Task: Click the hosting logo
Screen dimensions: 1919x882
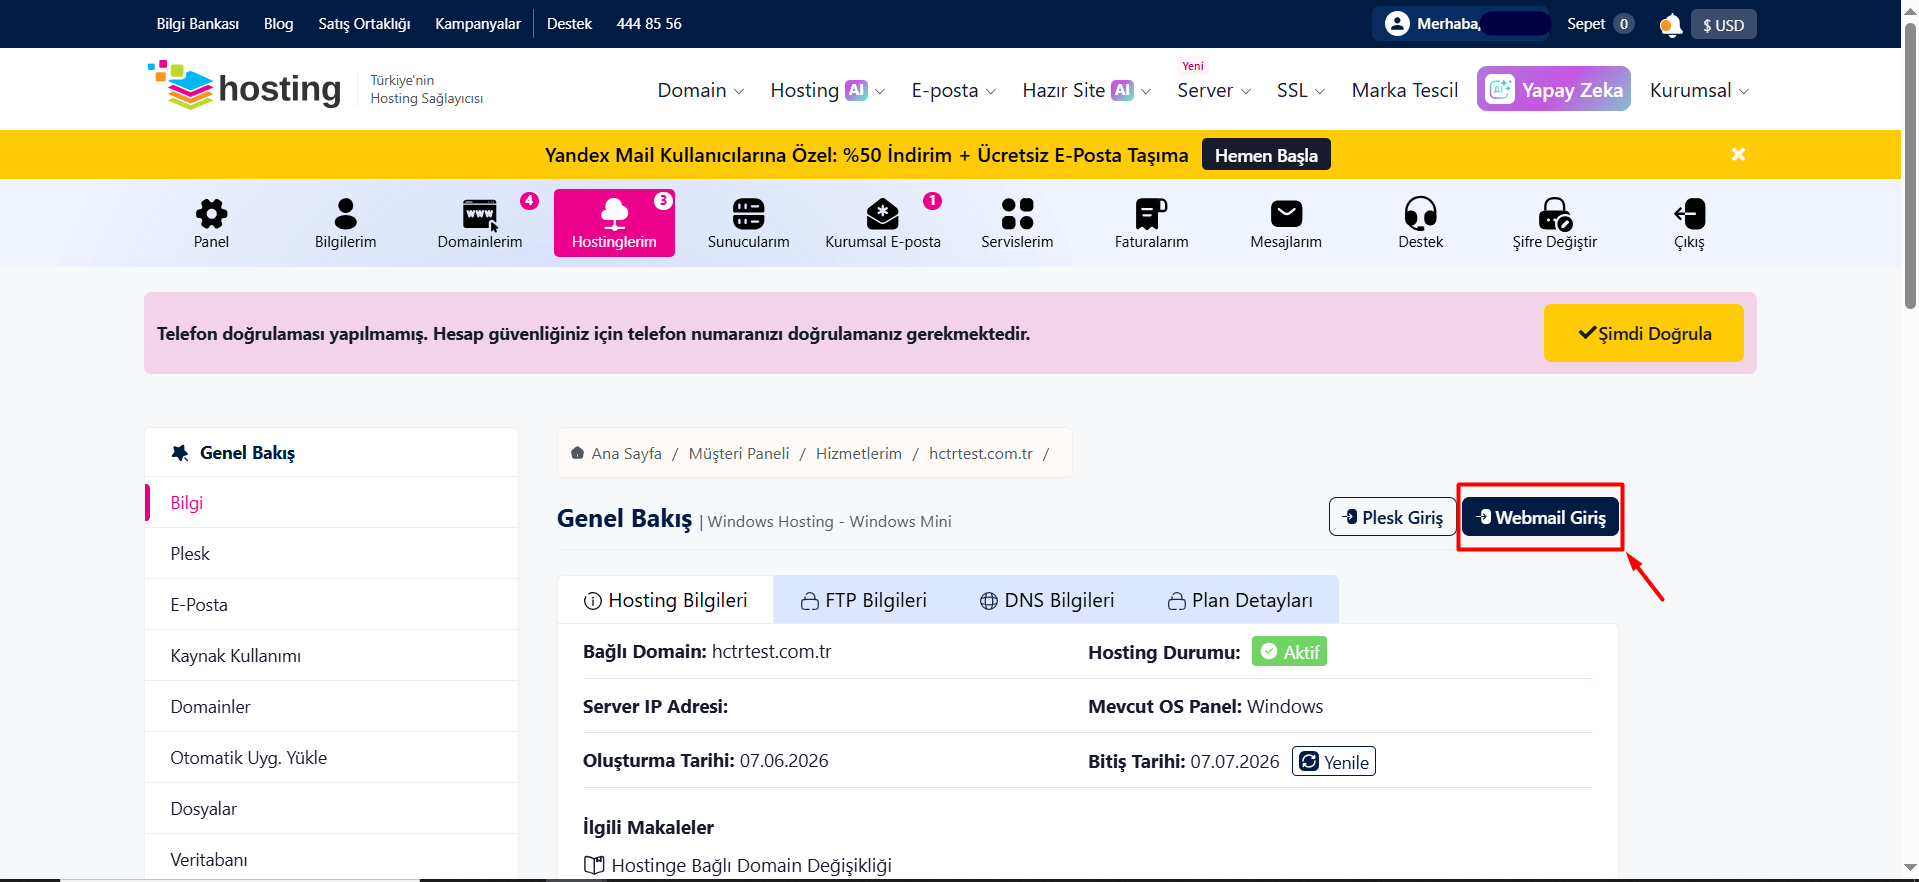Action: (x=245, y=87)
